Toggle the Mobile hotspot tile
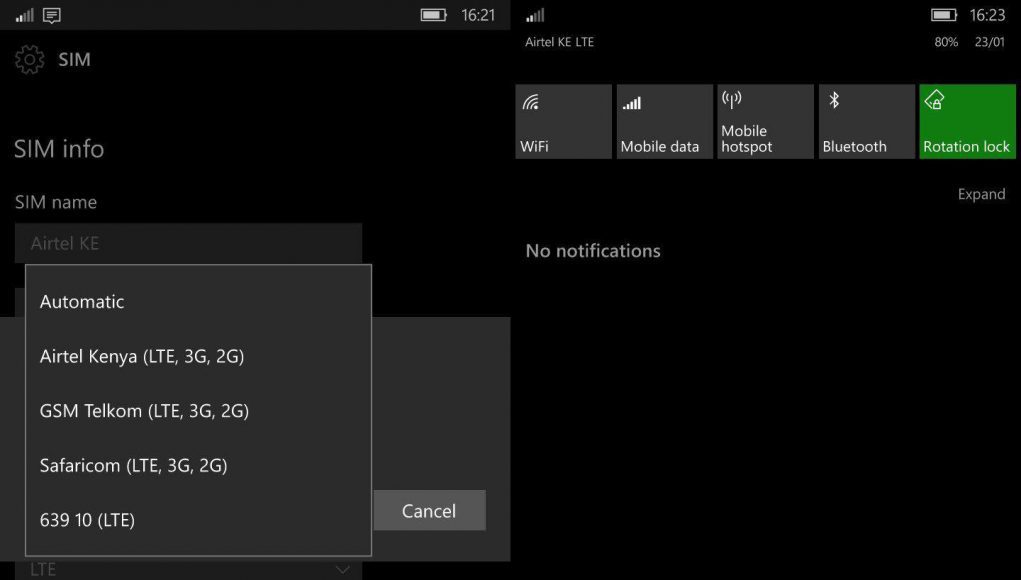 click(x=765, y=121)
